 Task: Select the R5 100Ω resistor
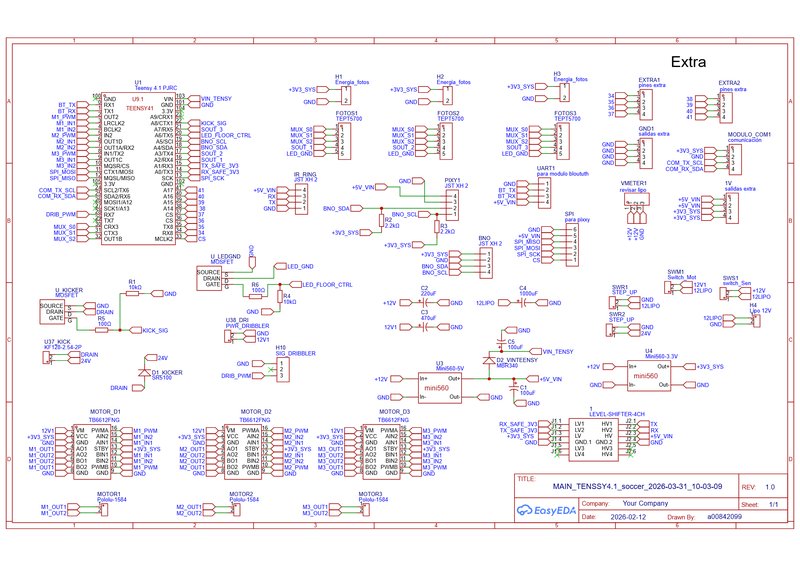[x=102, y=330]
